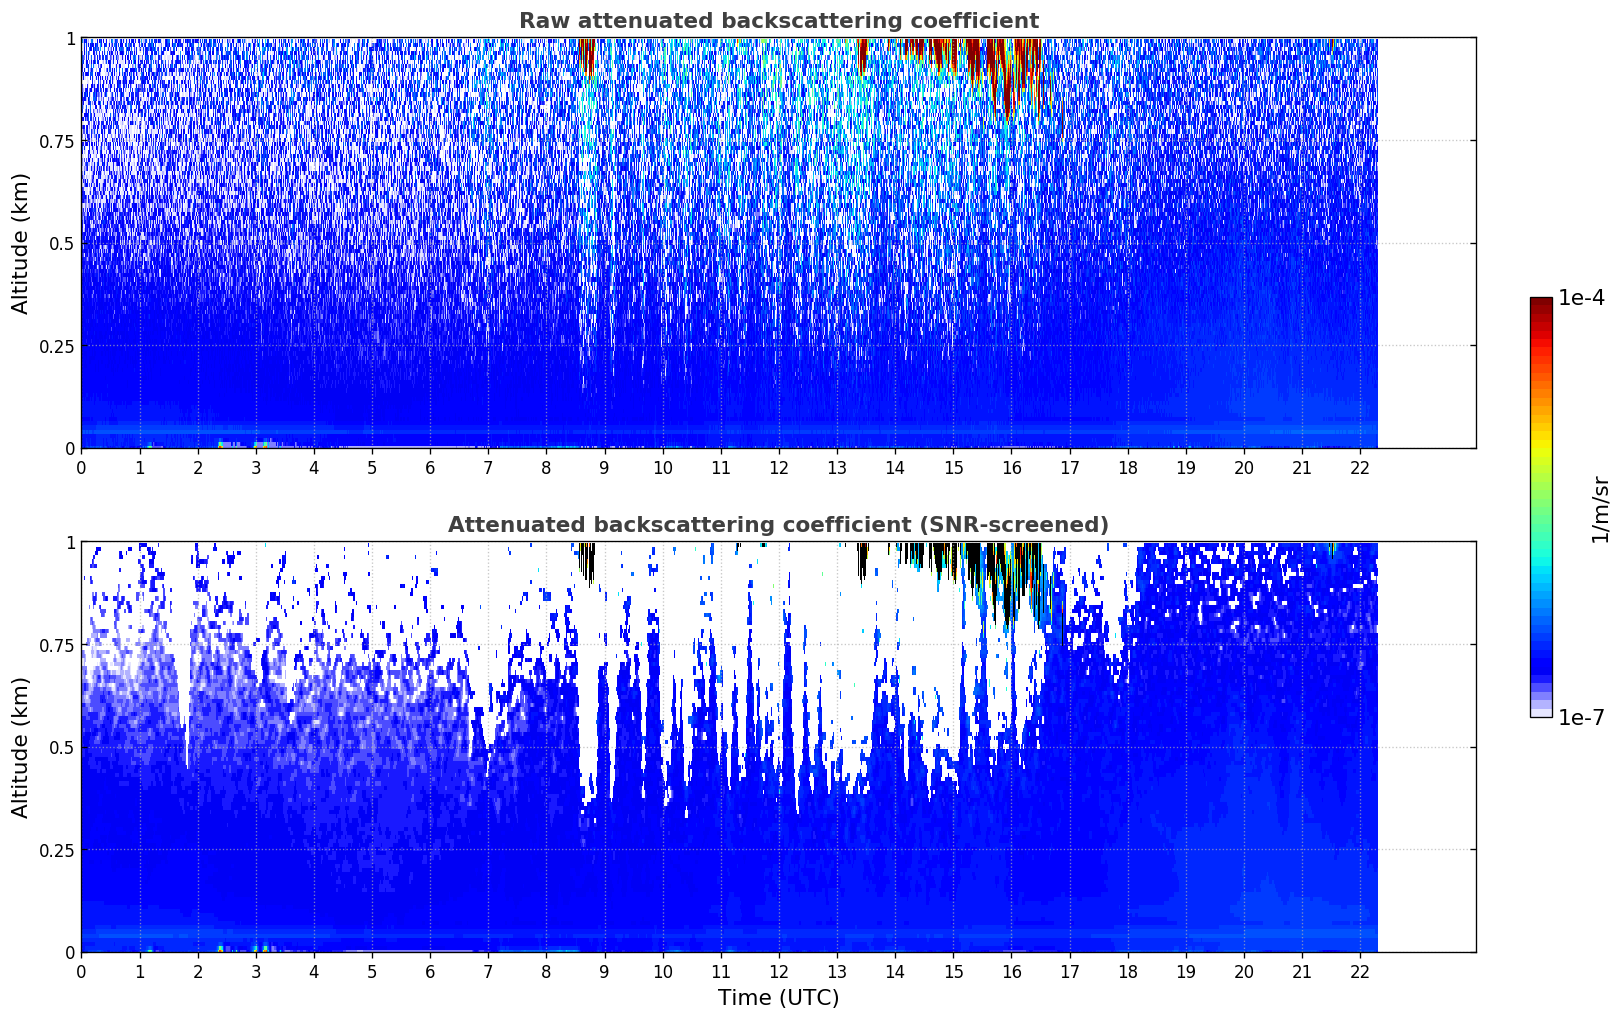Click the '0.75' altitude tick on the top plot
Viewport: 1621px width, 1020px height.
[x=57, y=141]
